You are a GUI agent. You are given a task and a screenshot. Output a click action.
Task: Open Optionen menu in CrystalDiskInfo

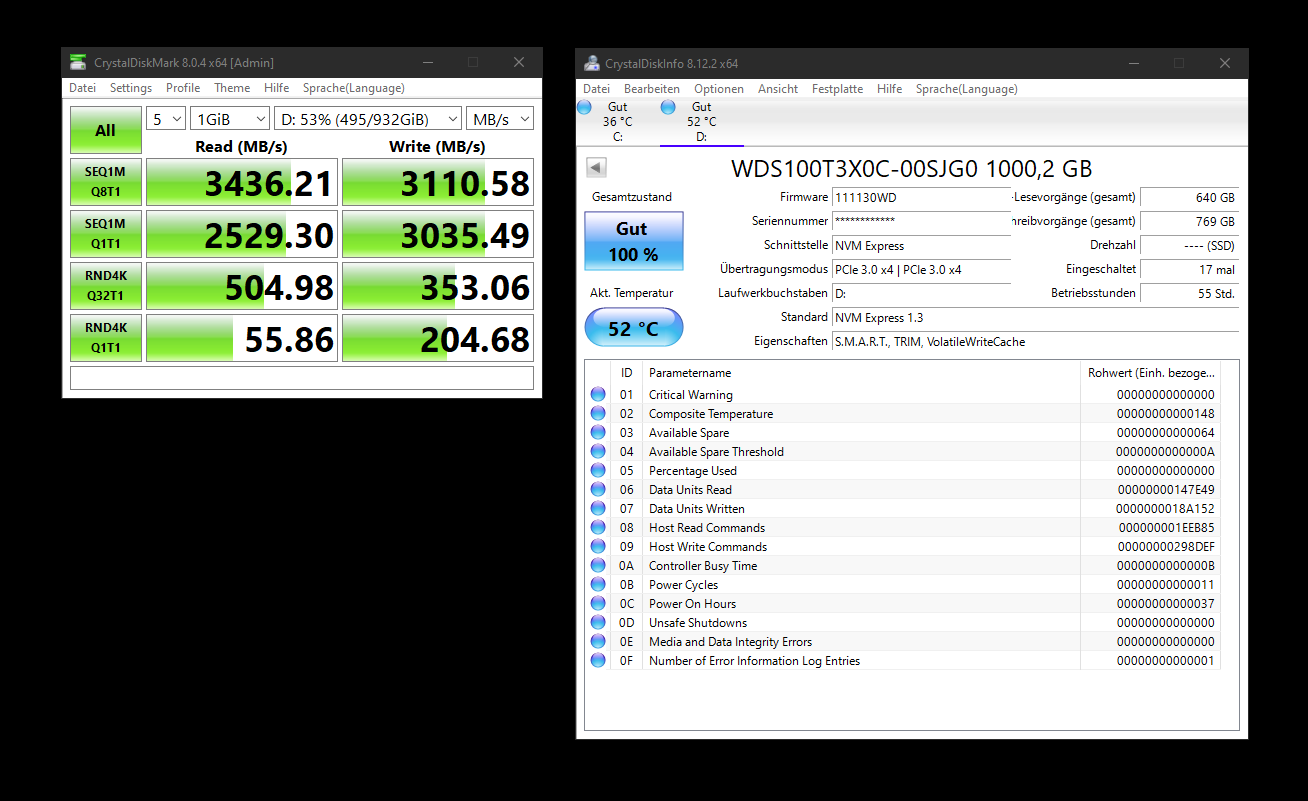(x=719, y=89)
